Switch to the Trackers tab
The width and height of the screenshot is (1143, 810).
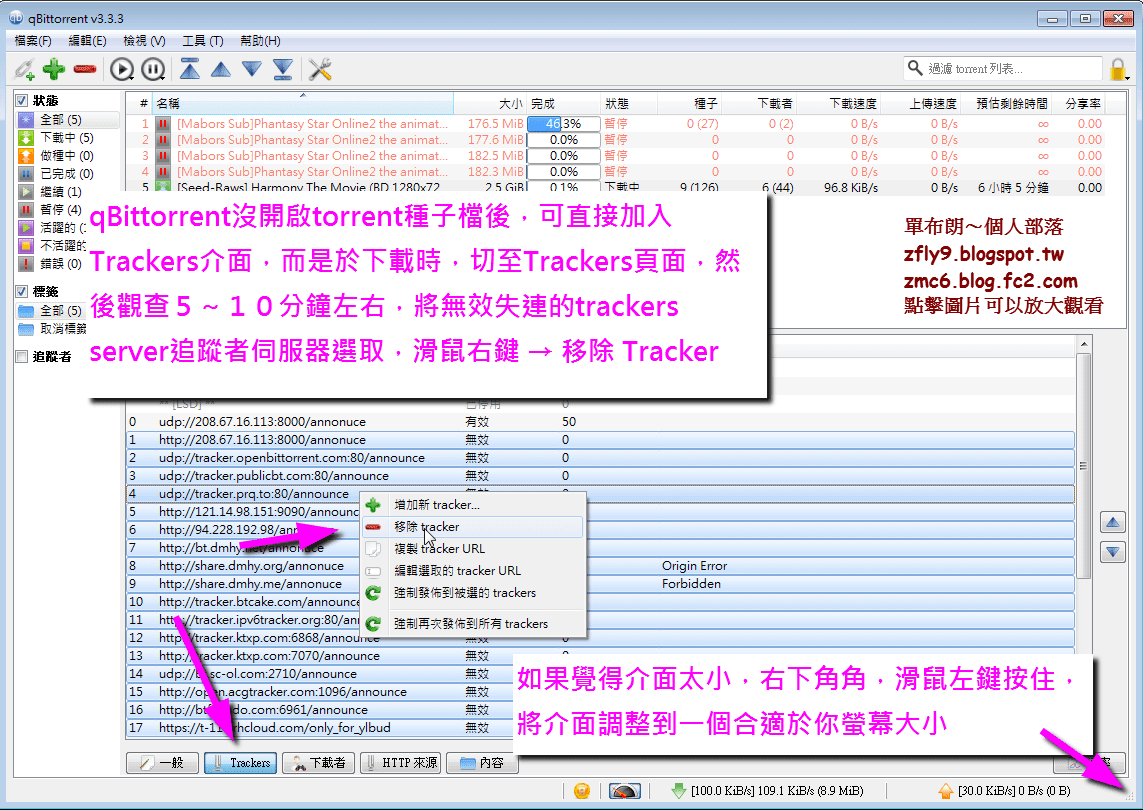pyautogui.click(x=240, y=763)
